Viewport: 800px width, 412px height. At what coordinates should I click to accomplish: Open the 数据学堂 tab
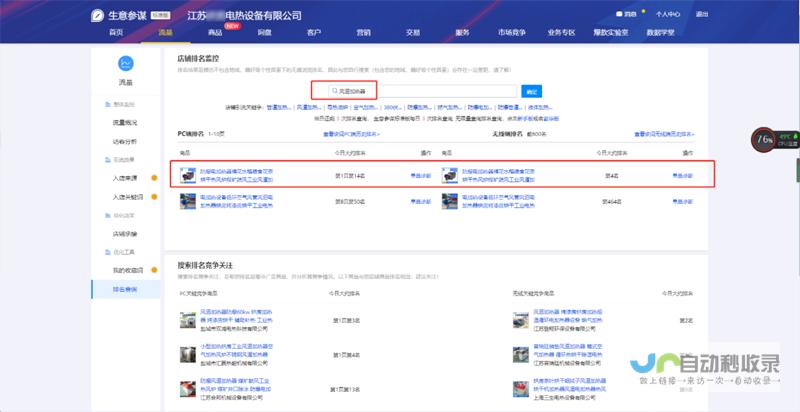(x=660, y=33)
